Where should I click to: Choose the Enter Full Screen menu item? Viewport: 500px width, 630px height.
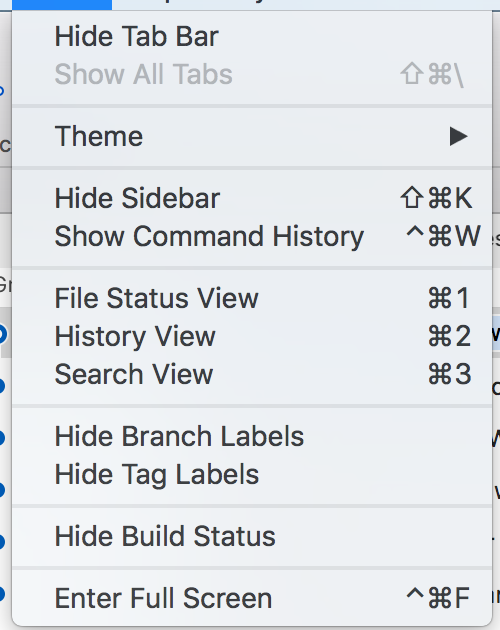click(x=252, y=598)
